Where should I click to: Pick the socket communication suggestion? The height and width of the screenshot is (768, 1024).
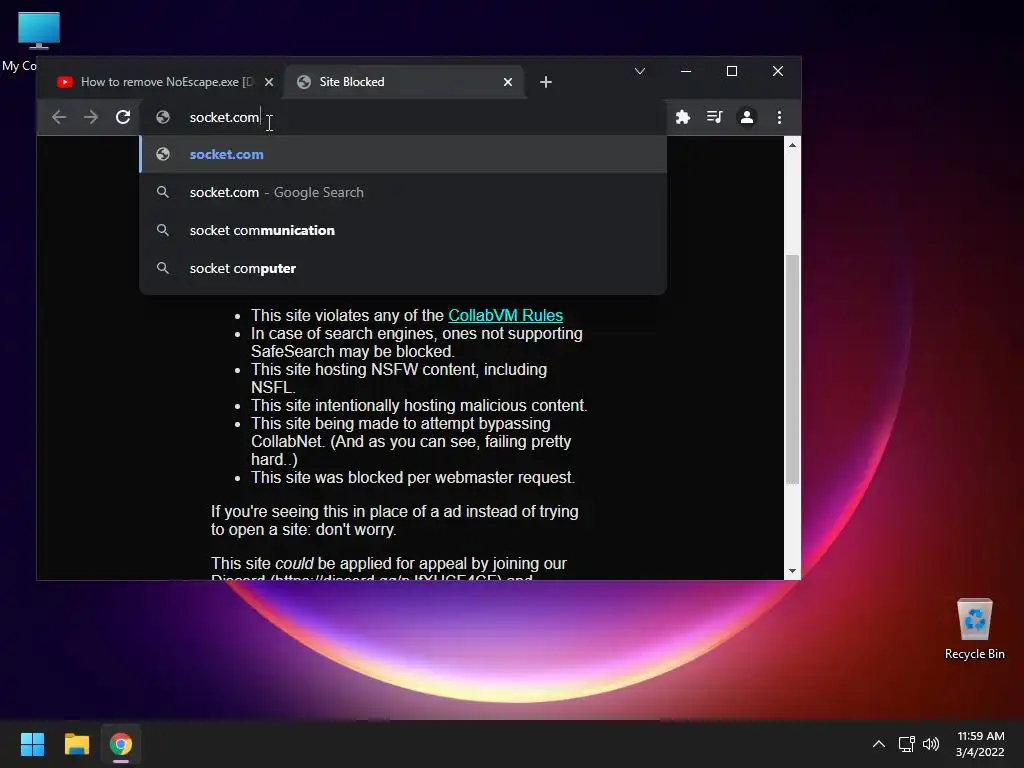coord(403,231)
